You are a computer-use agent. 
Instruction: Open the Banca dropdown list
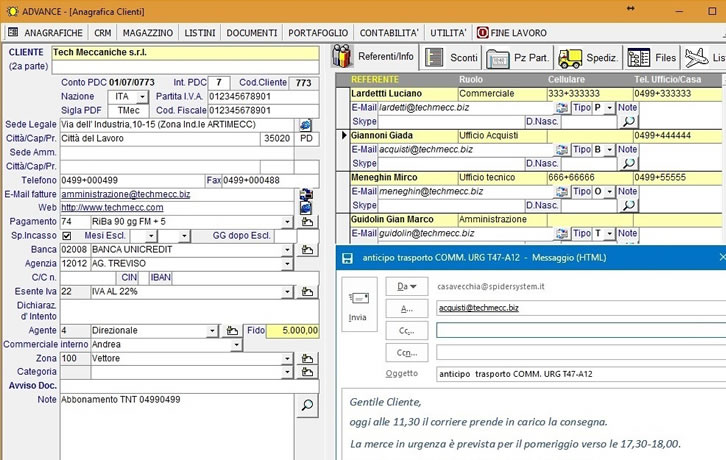[288, 249]
